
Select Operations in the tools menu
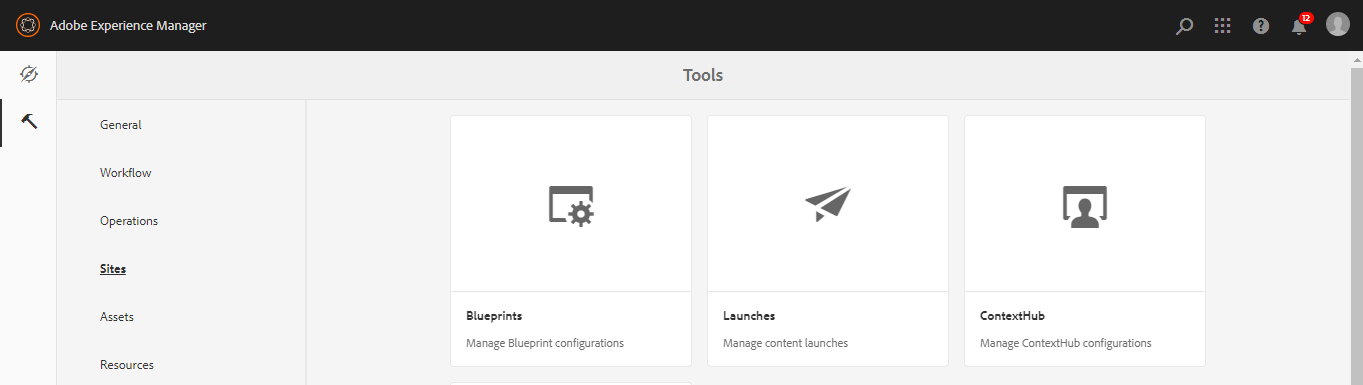(x=129, y=221)
